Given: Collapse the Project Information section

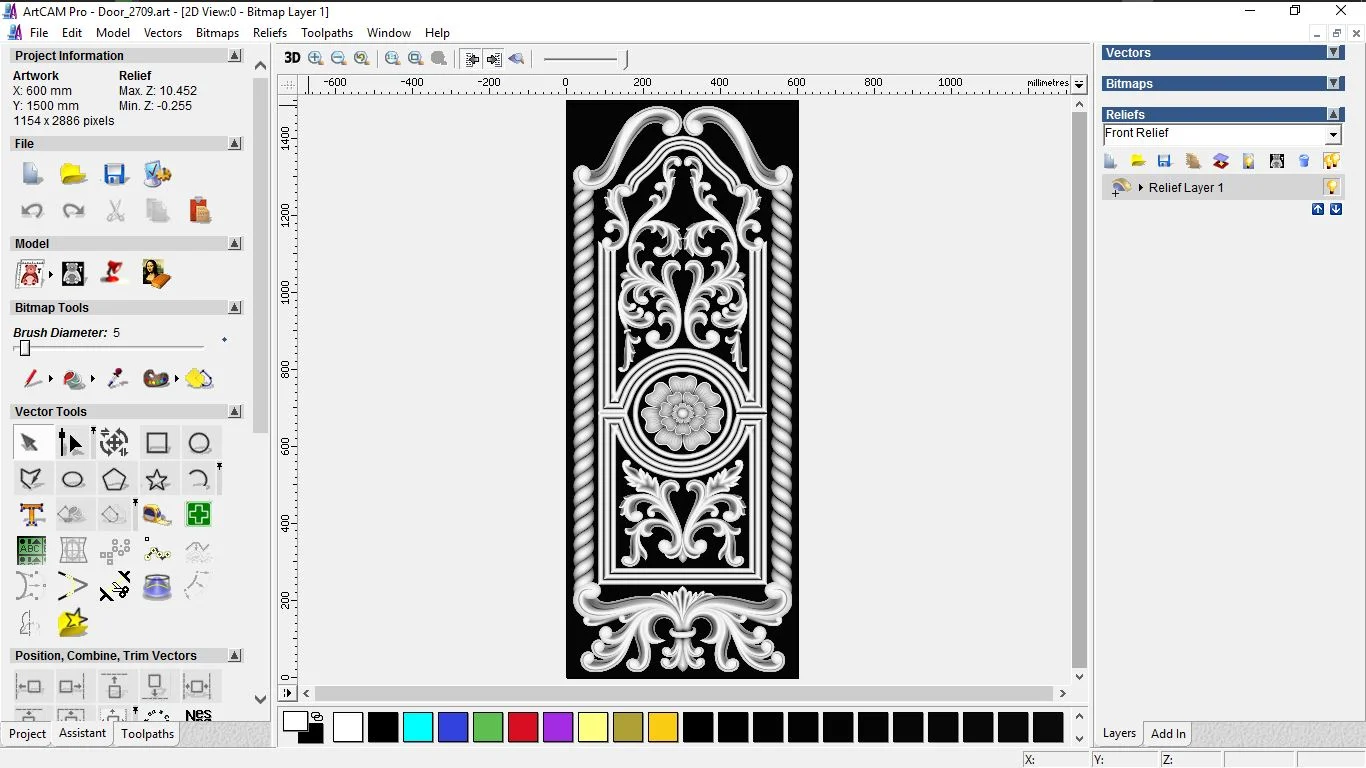Looking at the screenshot, I should [235, 56].
